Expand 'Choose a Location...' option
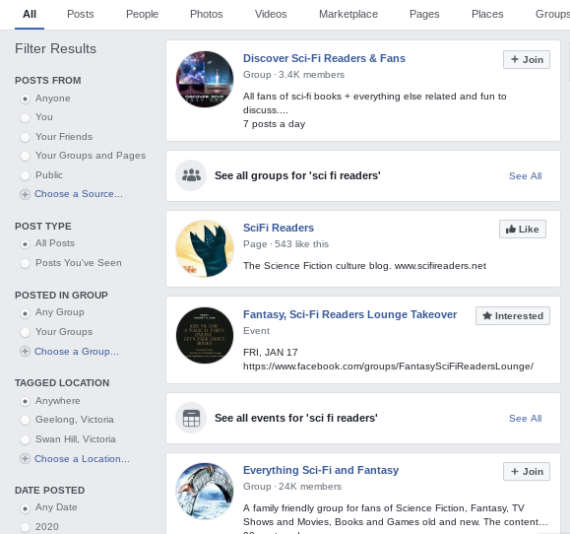Screen dimensions: 570x534 [82, 459]
